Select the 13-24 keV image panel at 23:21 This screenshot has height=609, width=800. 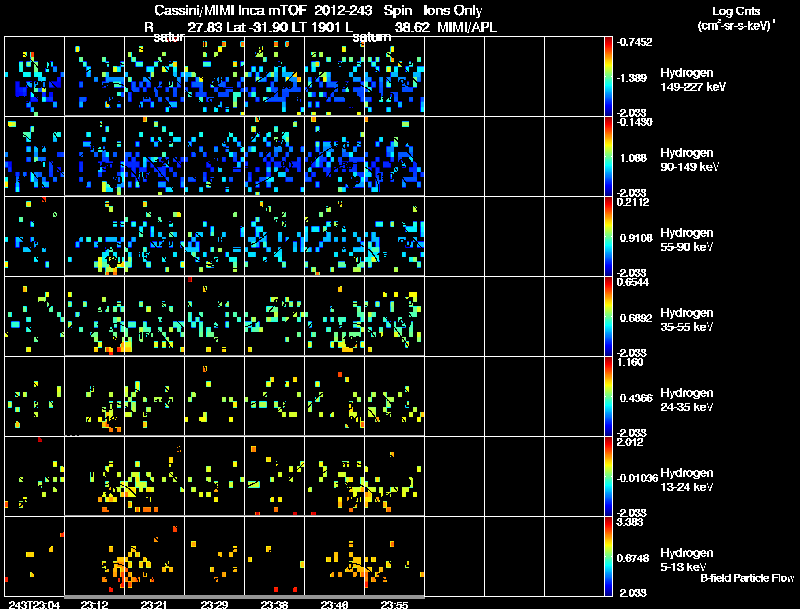pos(155,477)
